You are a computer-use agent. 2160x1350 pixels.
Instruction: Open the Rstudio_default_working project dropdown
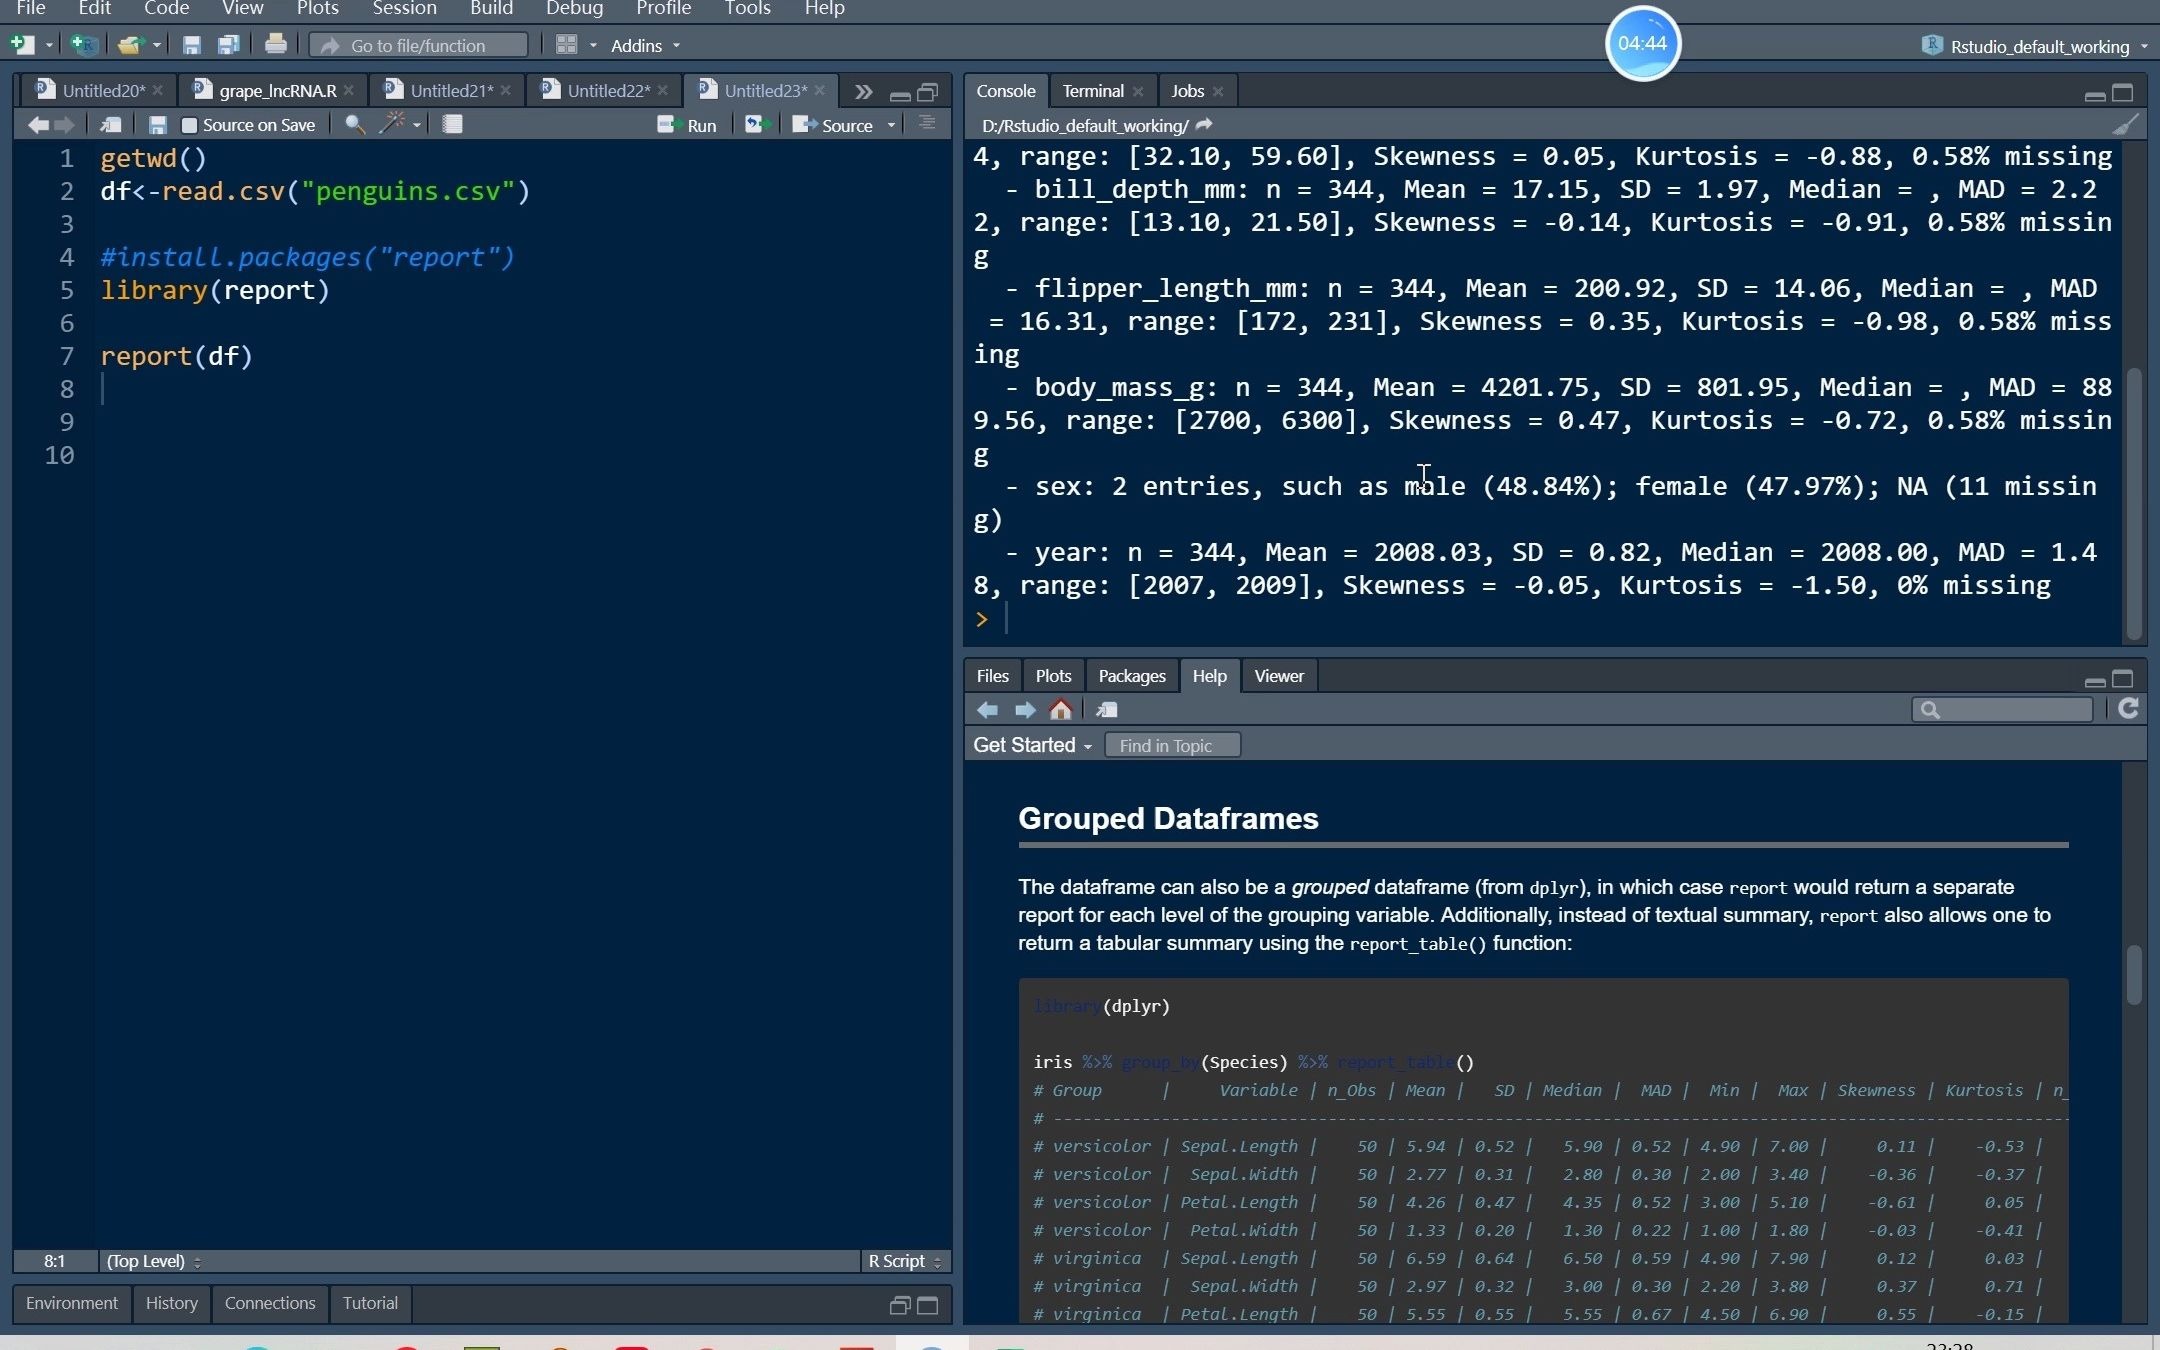2038,46
